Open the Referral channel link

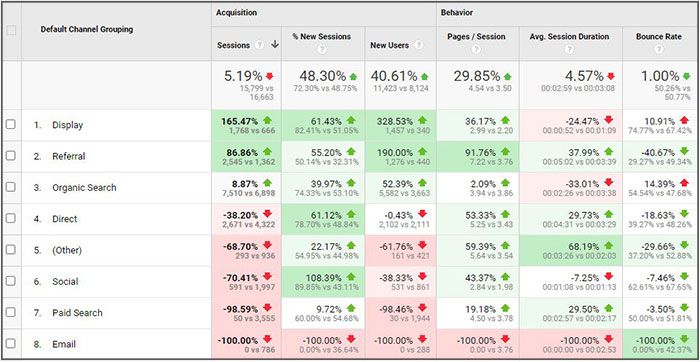tap(68, 156)
